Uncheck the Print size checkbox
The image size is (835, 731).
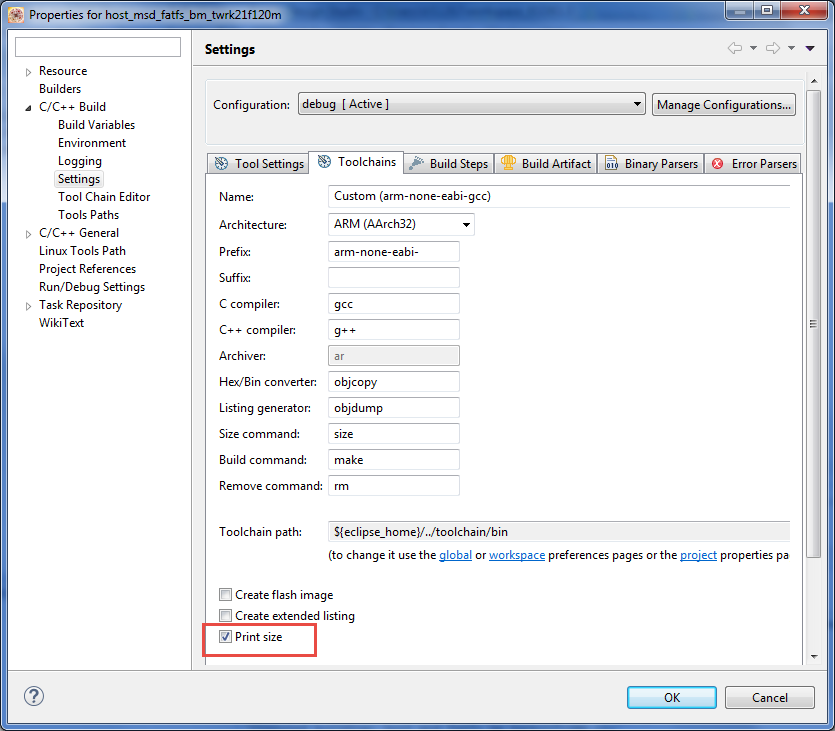tap(225, 636)
